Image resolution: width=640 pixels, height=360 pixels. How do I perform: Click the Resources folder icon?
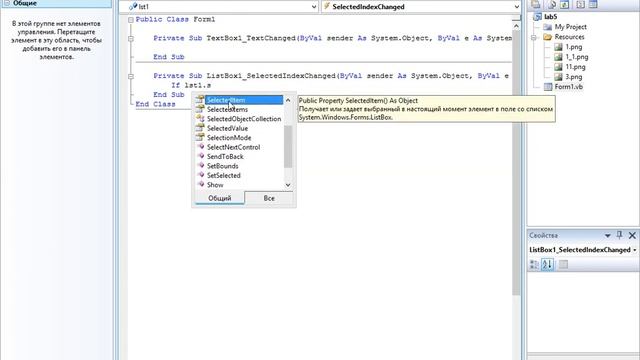pyautogui.click(x=547, y=37)
